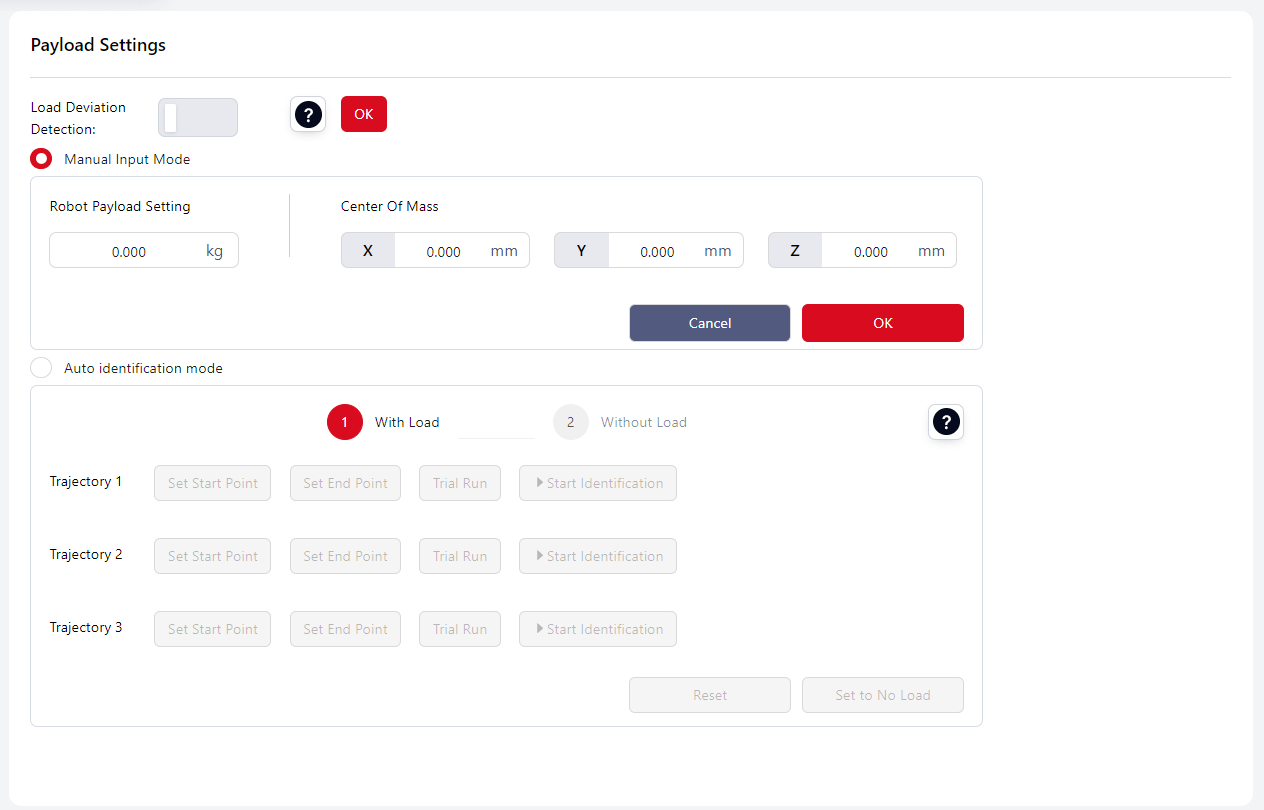Click Center Of Mass Y input field
Screen dimensions: 1264x810
click(657, 251)
